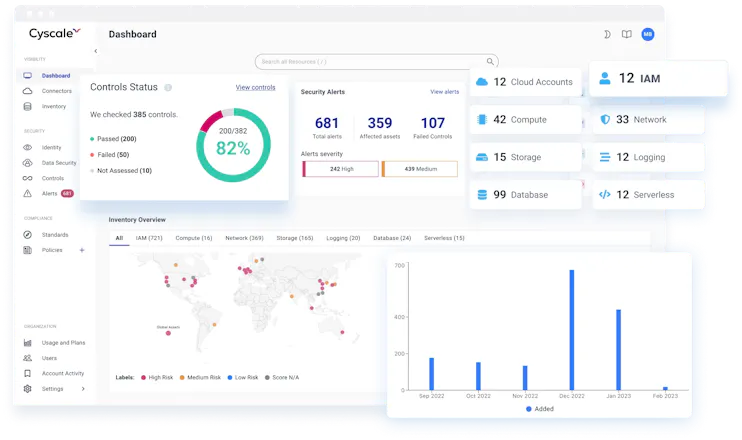Viewport: 742px width, 440px height.
Task: Expand the Settings submenu chevron
Action: 83,389
